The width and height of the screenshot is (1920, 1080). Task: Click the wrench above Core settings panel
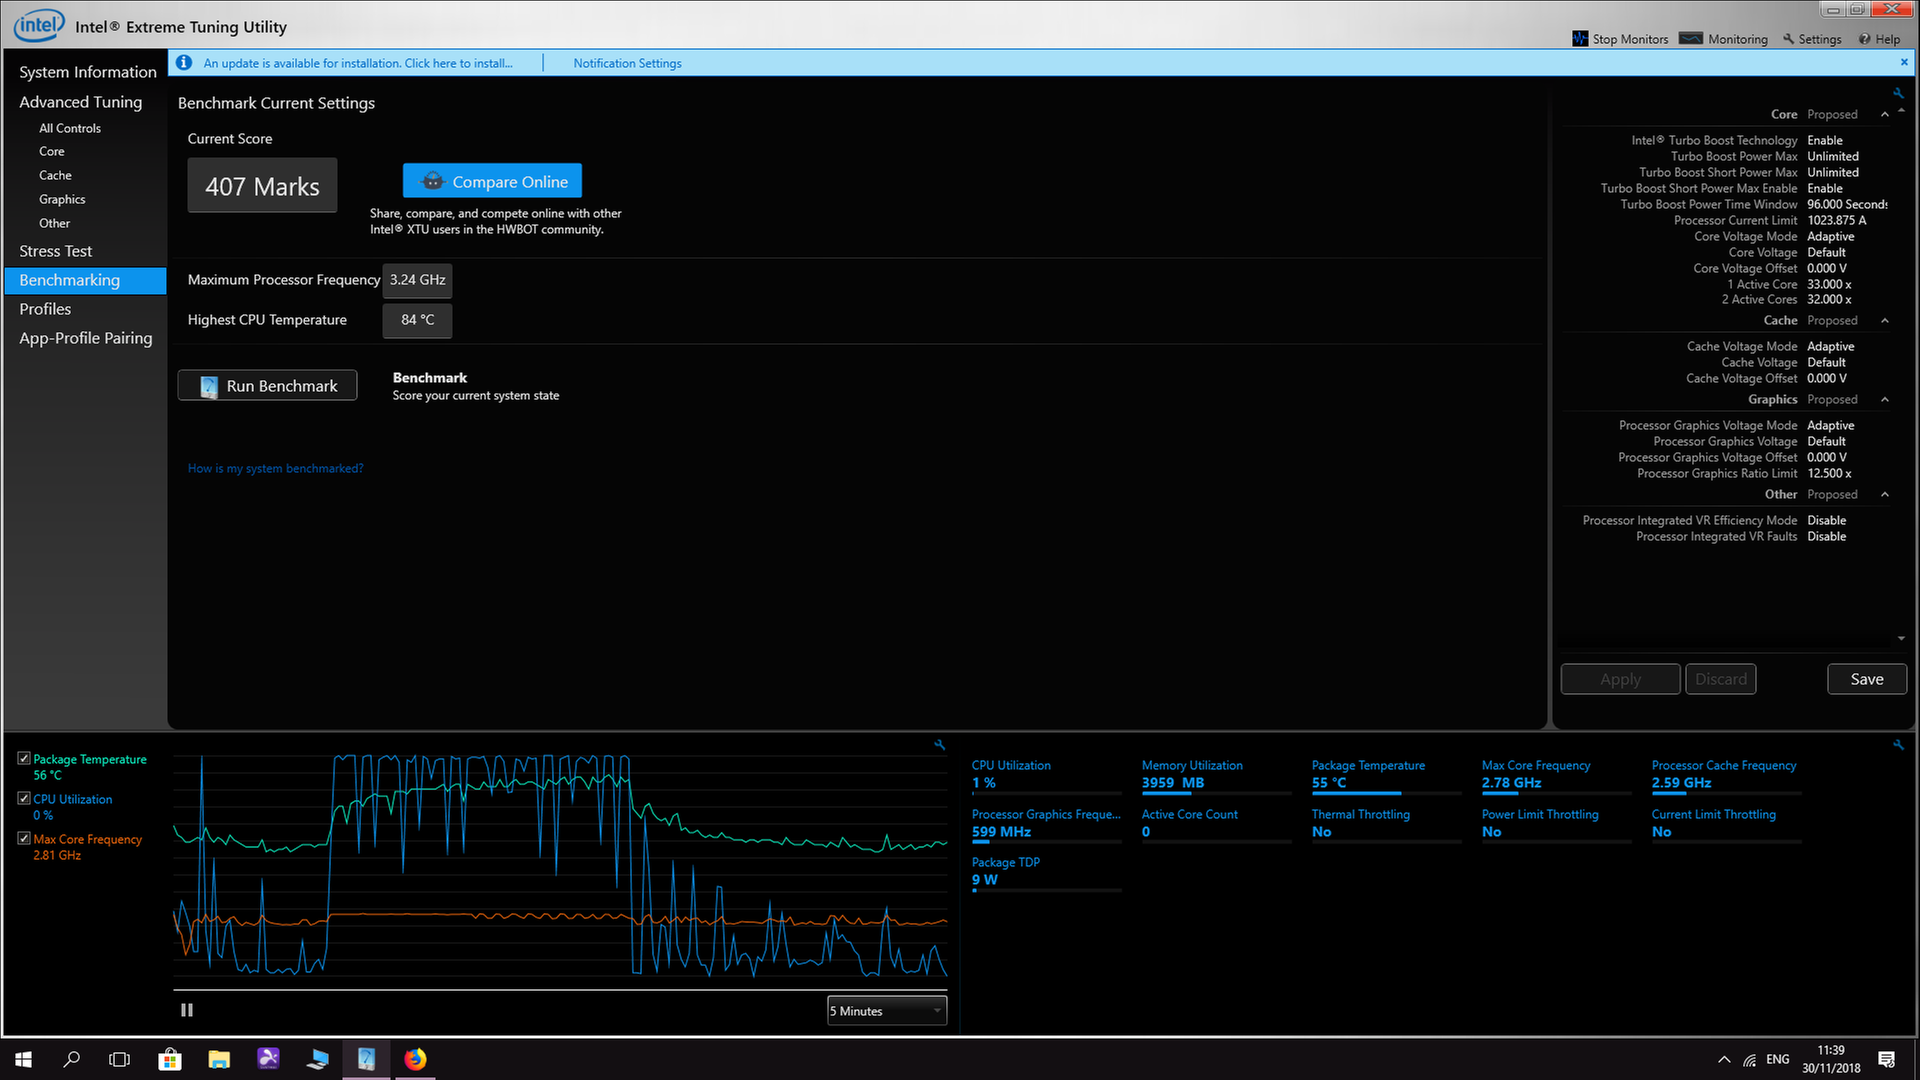click(1898, 93)
